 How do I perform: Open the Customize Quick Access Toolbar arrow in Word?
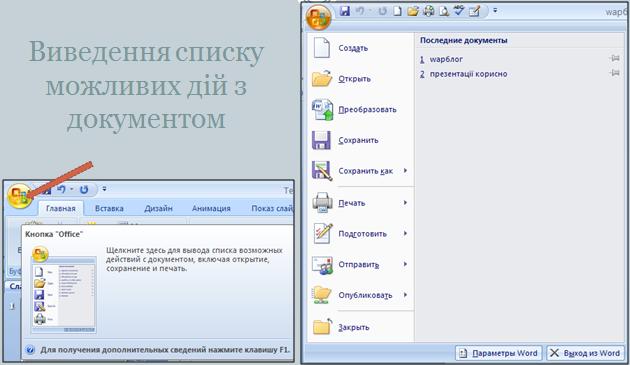495,11
